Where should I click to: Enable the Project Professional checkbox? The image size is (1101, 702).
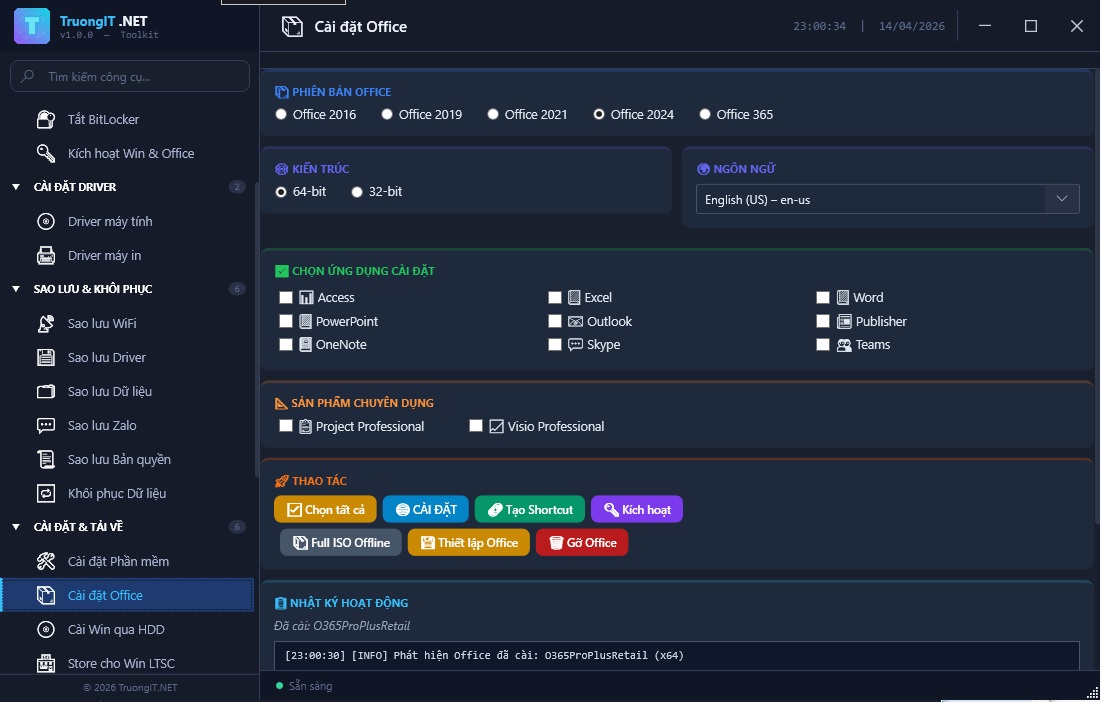coord(287,426)
